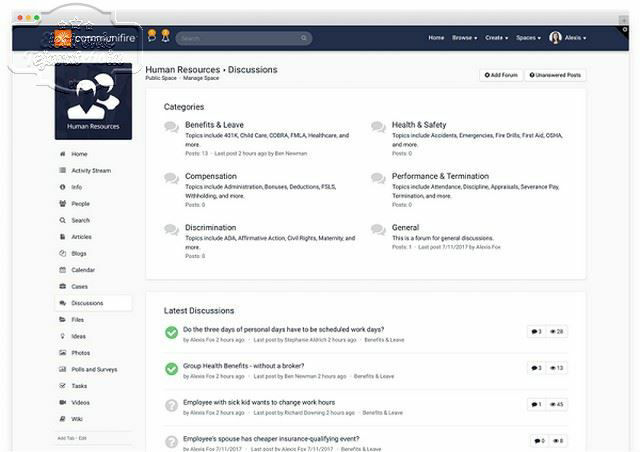
Task: Click the Tasks checkmark icon
Action: coord(62,385)
